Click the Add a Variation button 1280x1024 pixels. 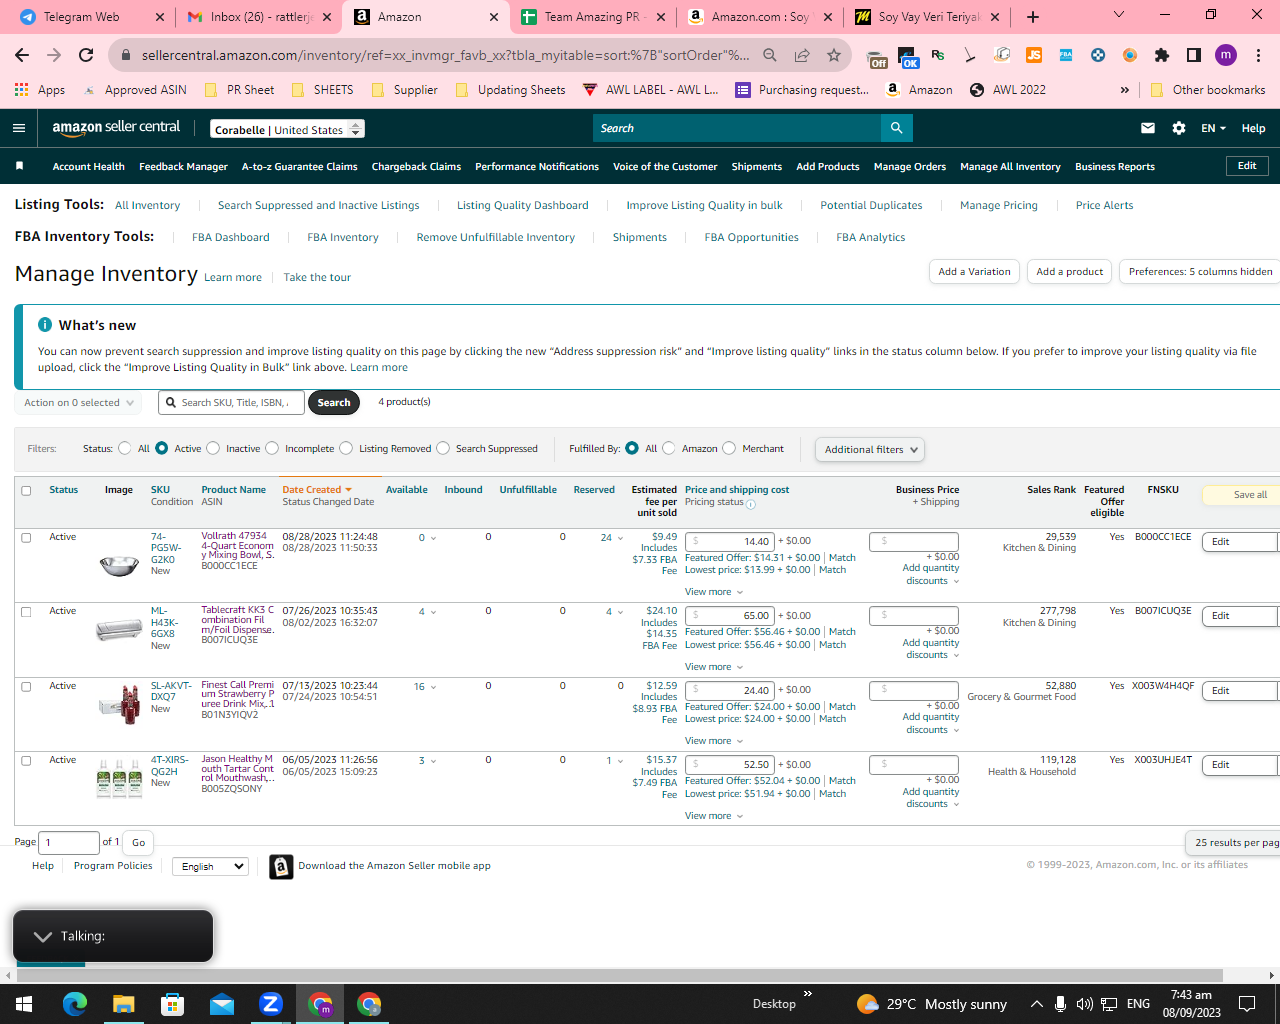point(974,272)
